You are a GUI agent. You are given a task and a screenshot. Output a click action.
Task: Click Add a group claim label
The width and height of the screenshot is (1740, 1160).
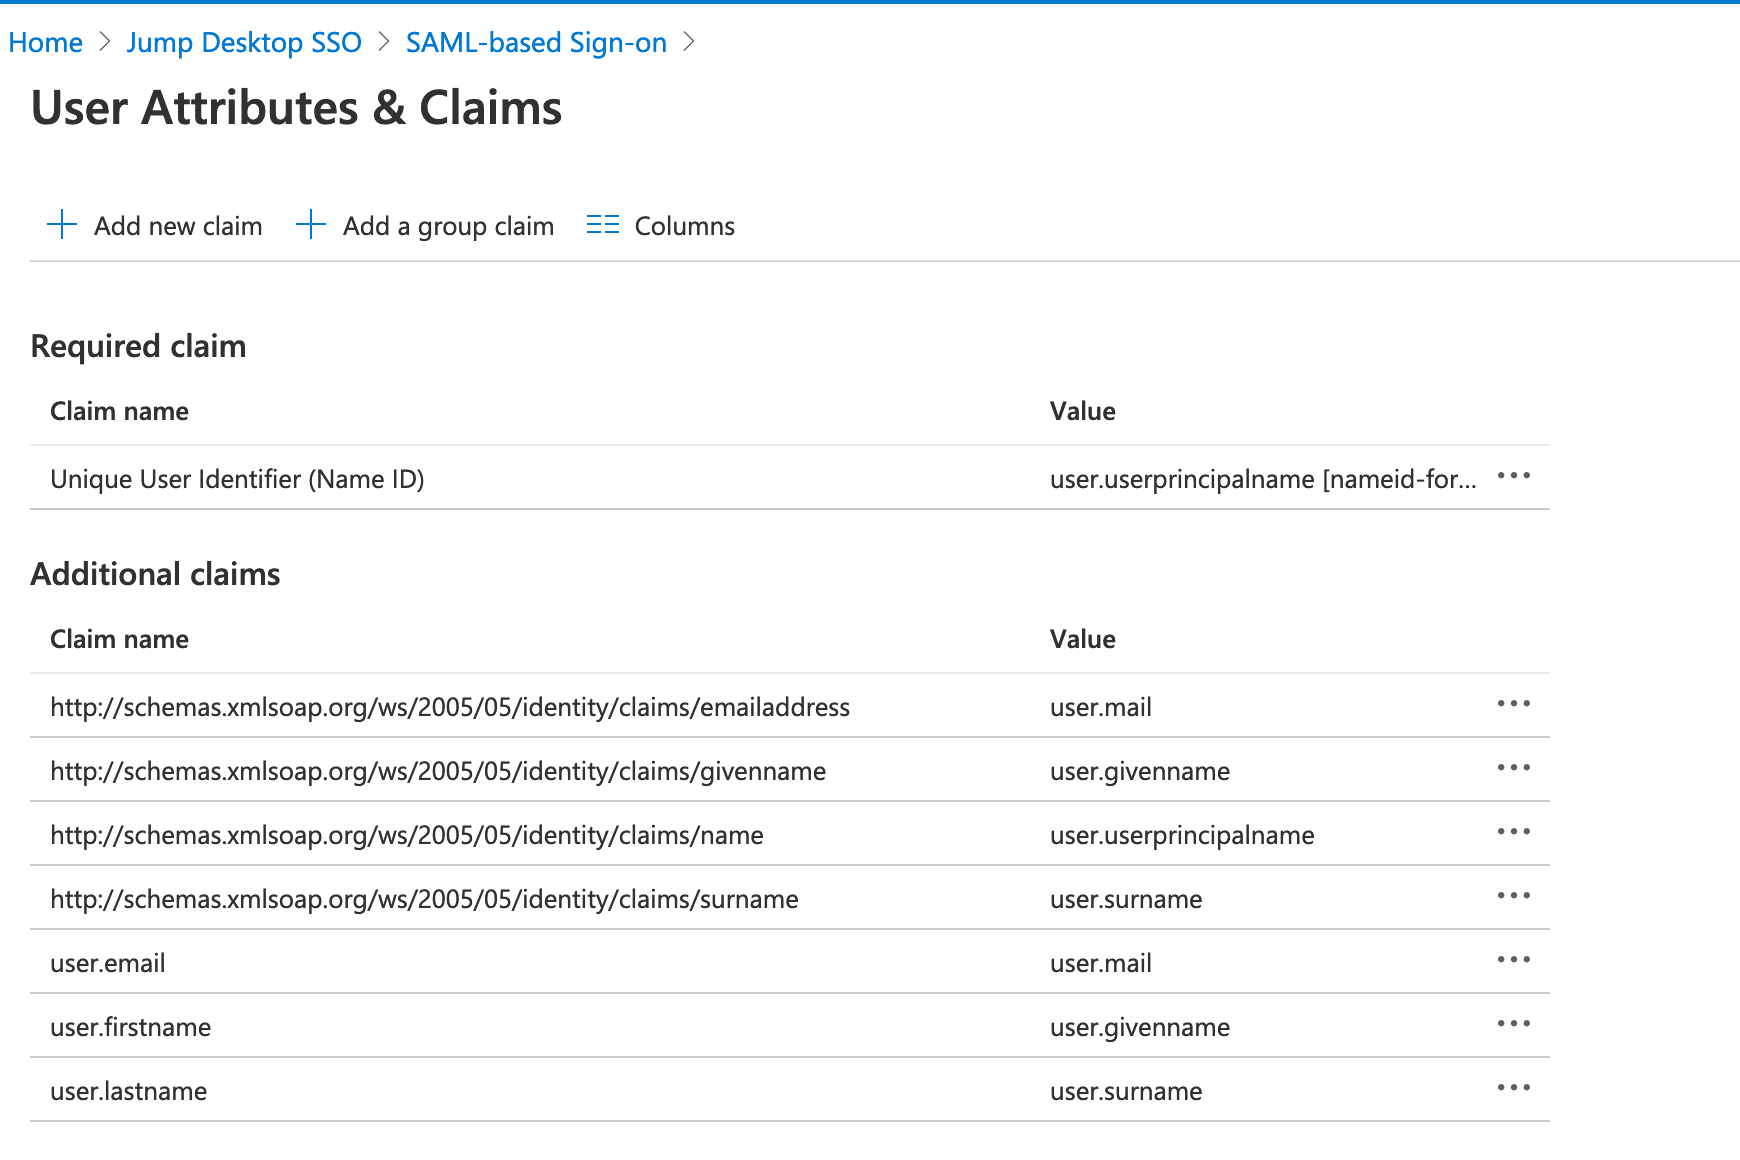[x=448, y=227]
